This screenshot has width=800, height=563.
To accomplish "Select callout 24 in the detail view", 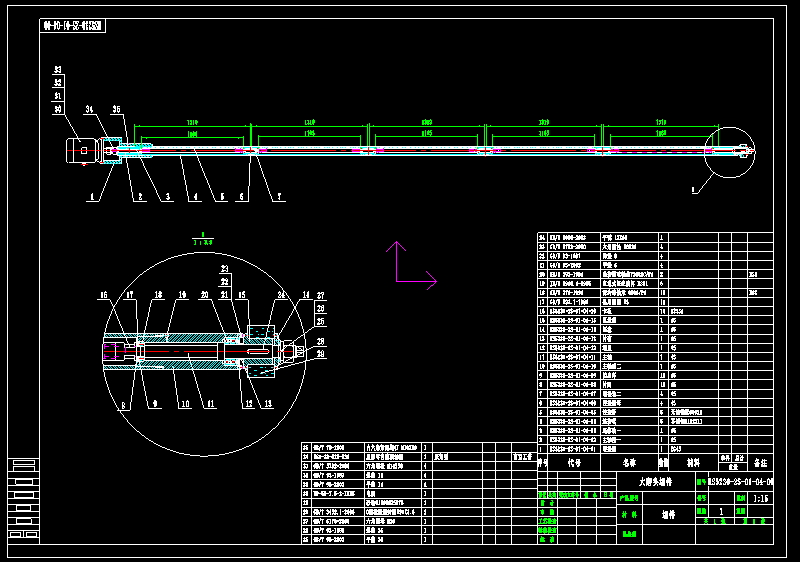I will (281, 295).
